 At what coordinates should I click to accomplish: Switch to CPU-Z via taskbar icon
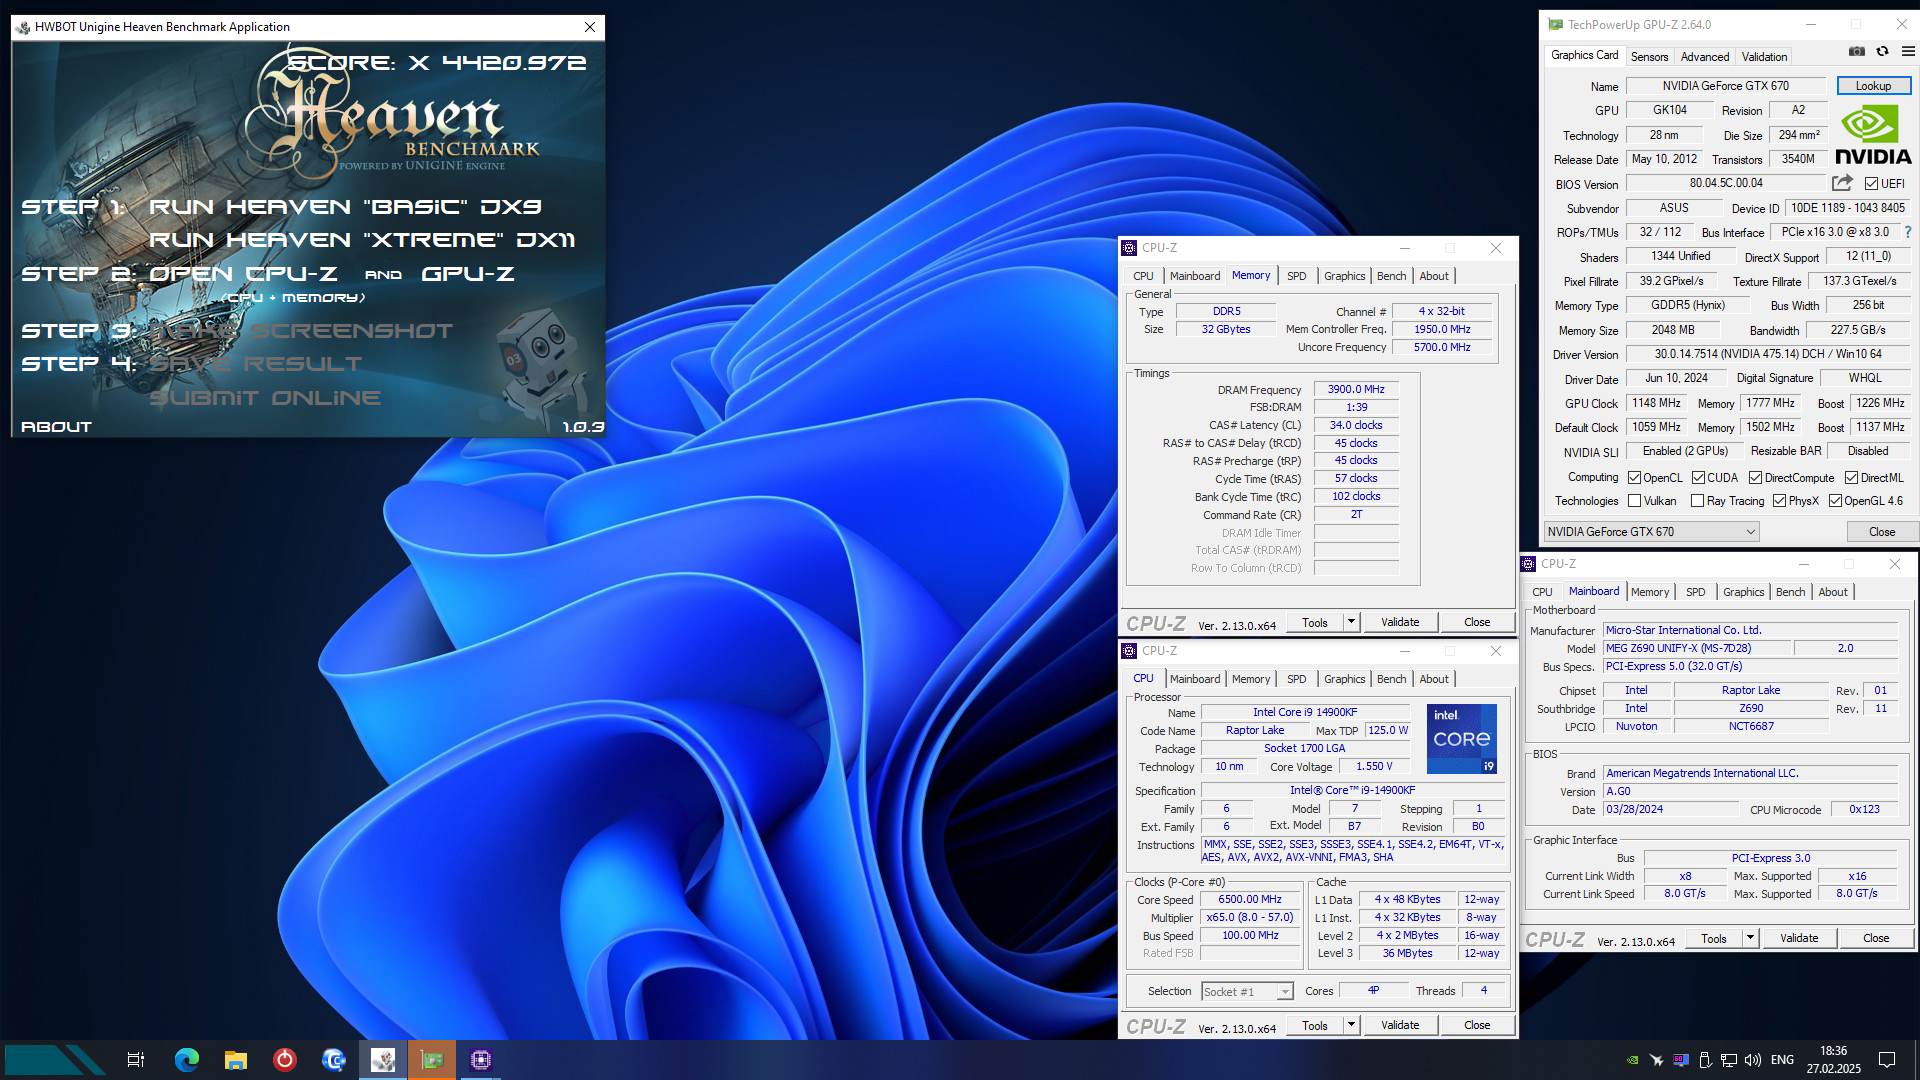tap(481, 1060)
